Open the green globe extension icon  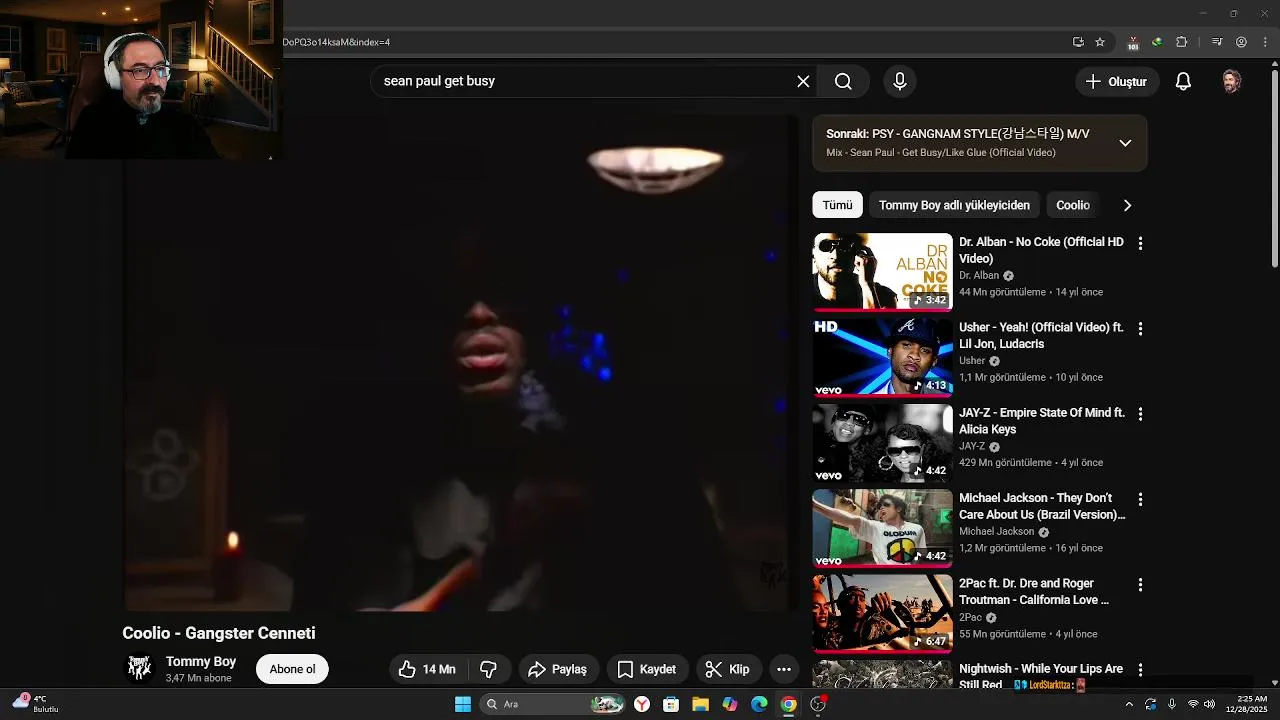coord(1157,42)
